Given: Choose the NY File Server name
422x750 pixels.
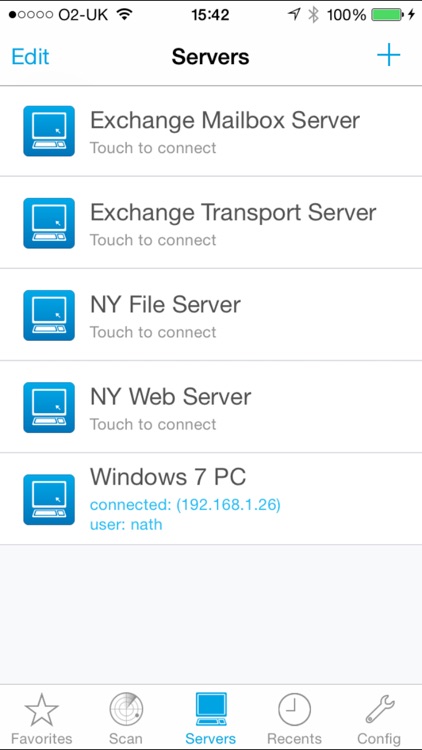Looking at the screenshot, I should click(165, 305).
